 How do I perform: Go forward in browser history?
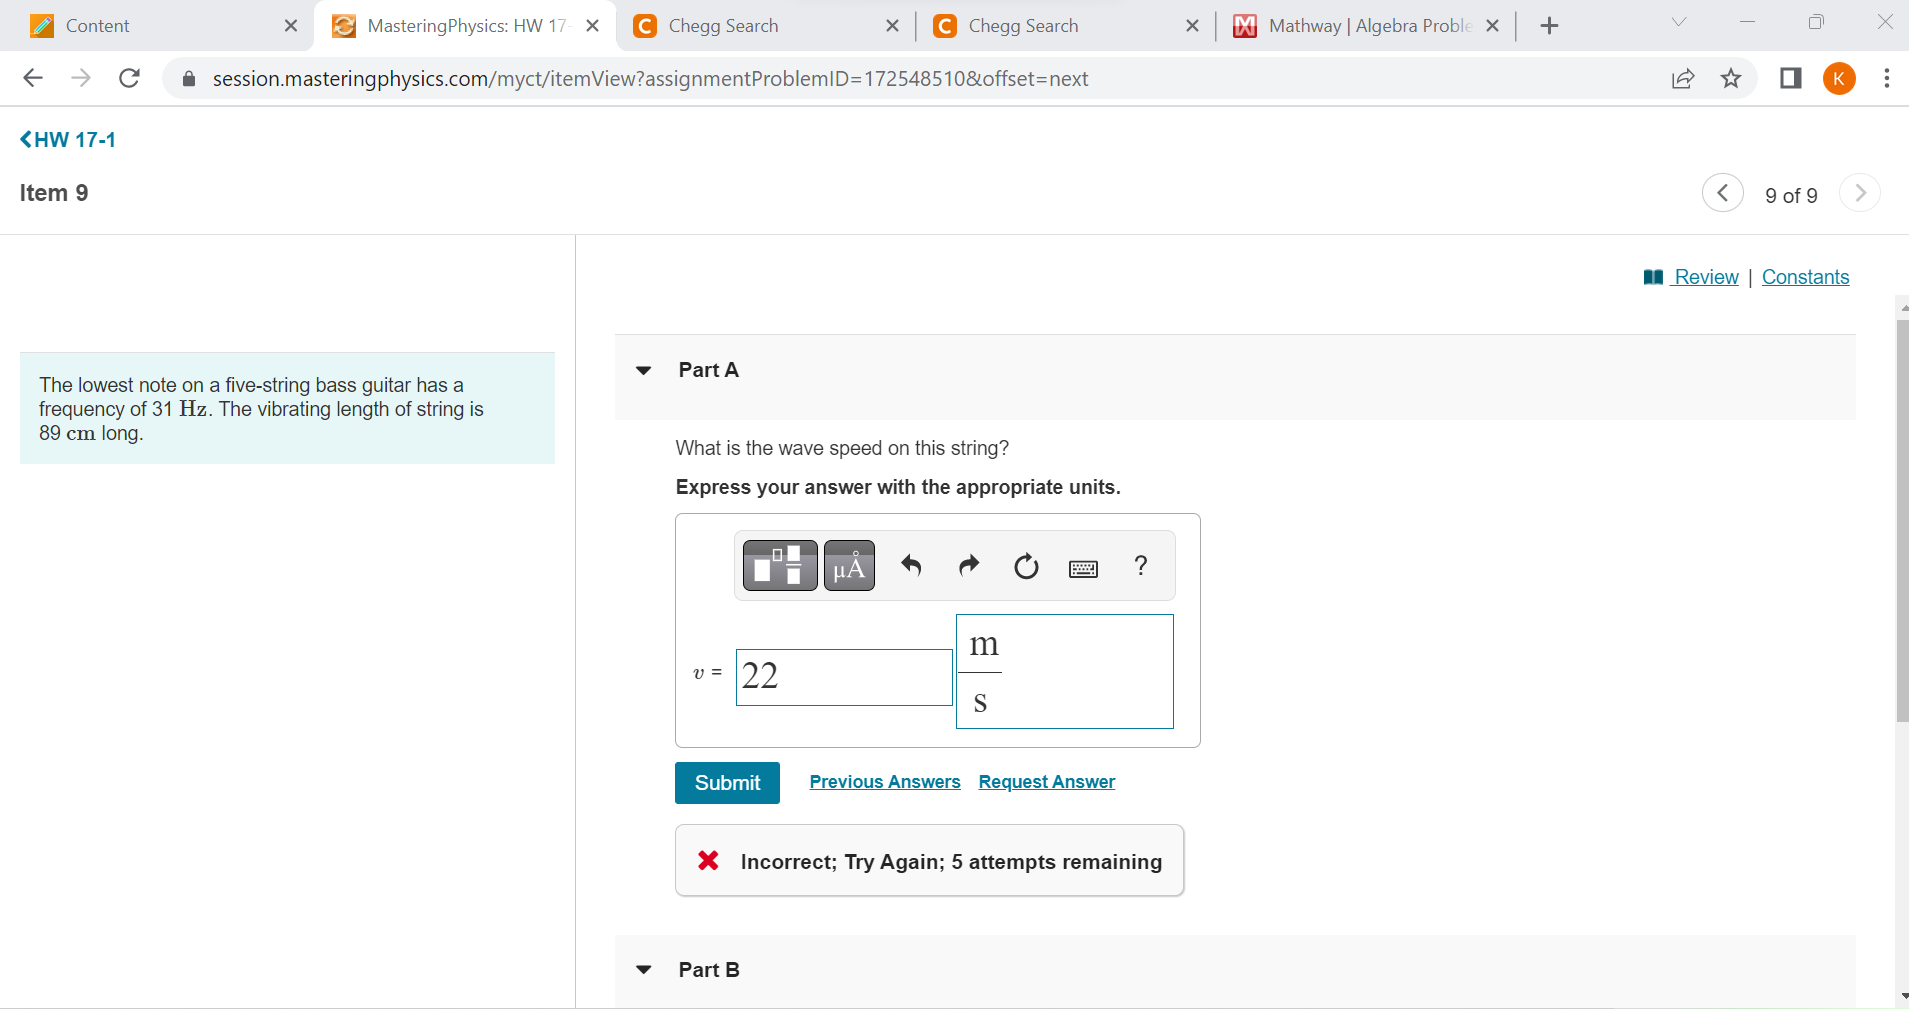(81, 78)
